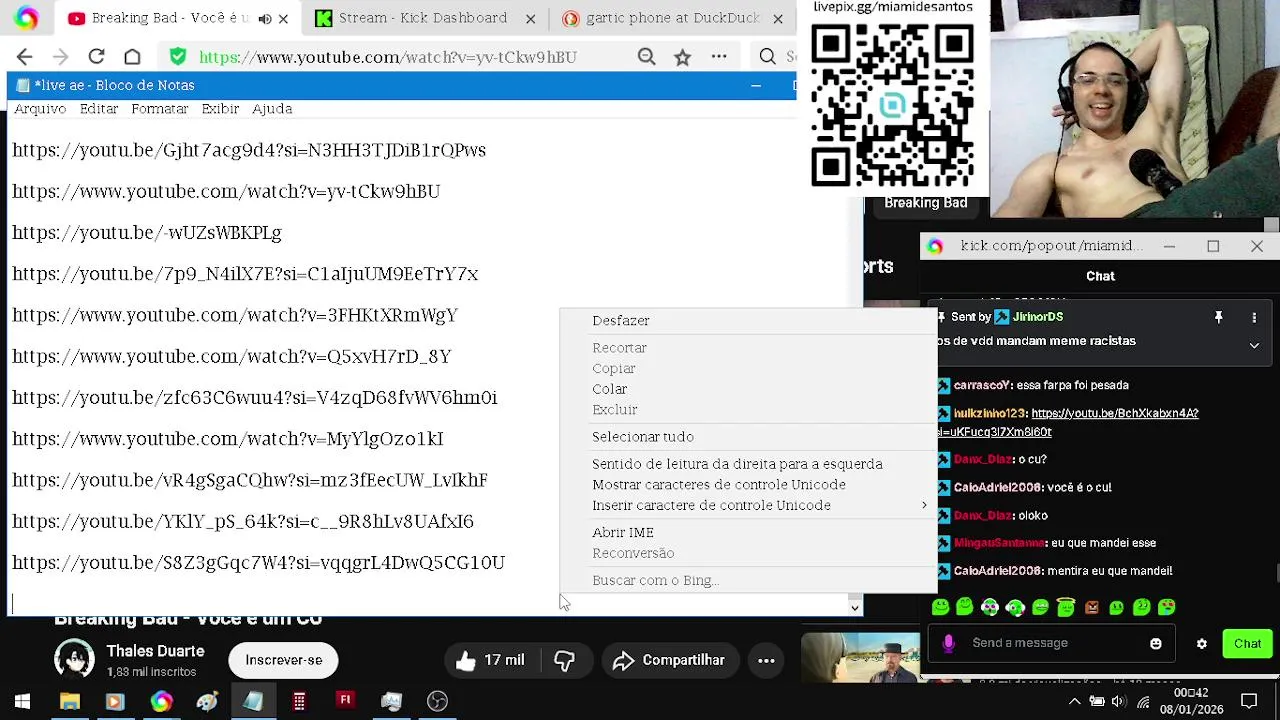
Task: Expand system tray hidden icons chevron
Action: coord(1074,701)
